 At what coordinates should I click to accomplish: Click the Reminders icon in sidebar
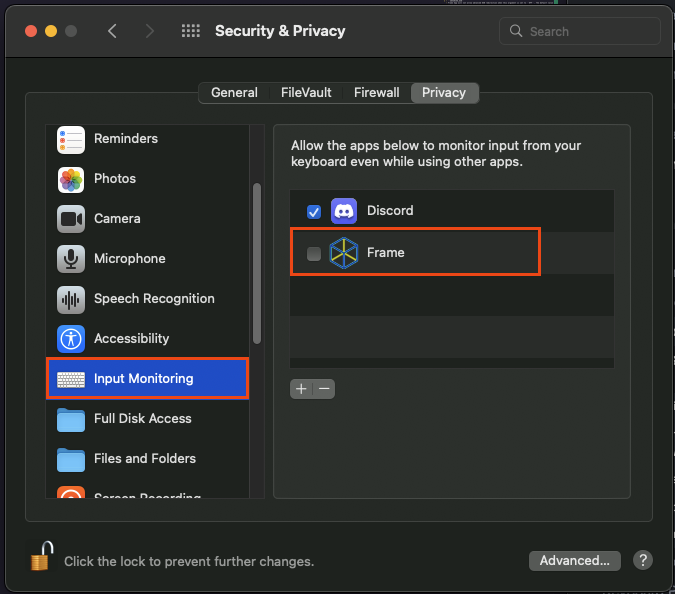click(x=71, y=139)
